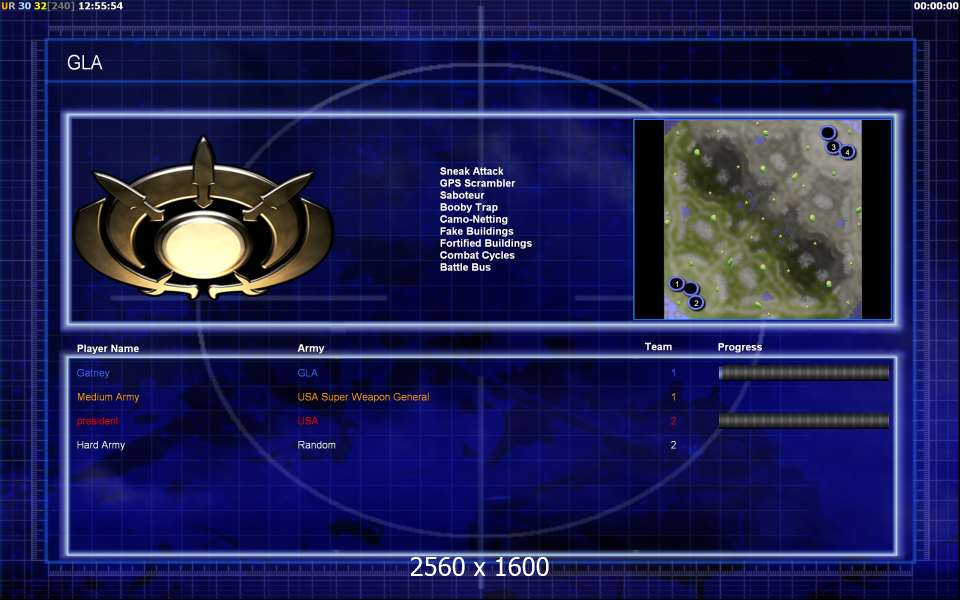The height and width of the screenshot is (600, 960).
Task: Click the Team column header
Action: [658, 347]
